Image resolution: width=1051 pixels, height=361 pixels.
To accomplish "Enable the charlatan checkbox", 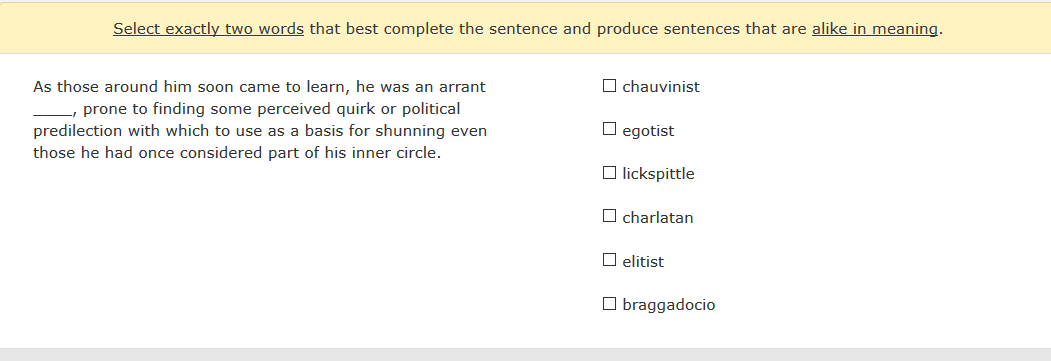I will [609, 216].
